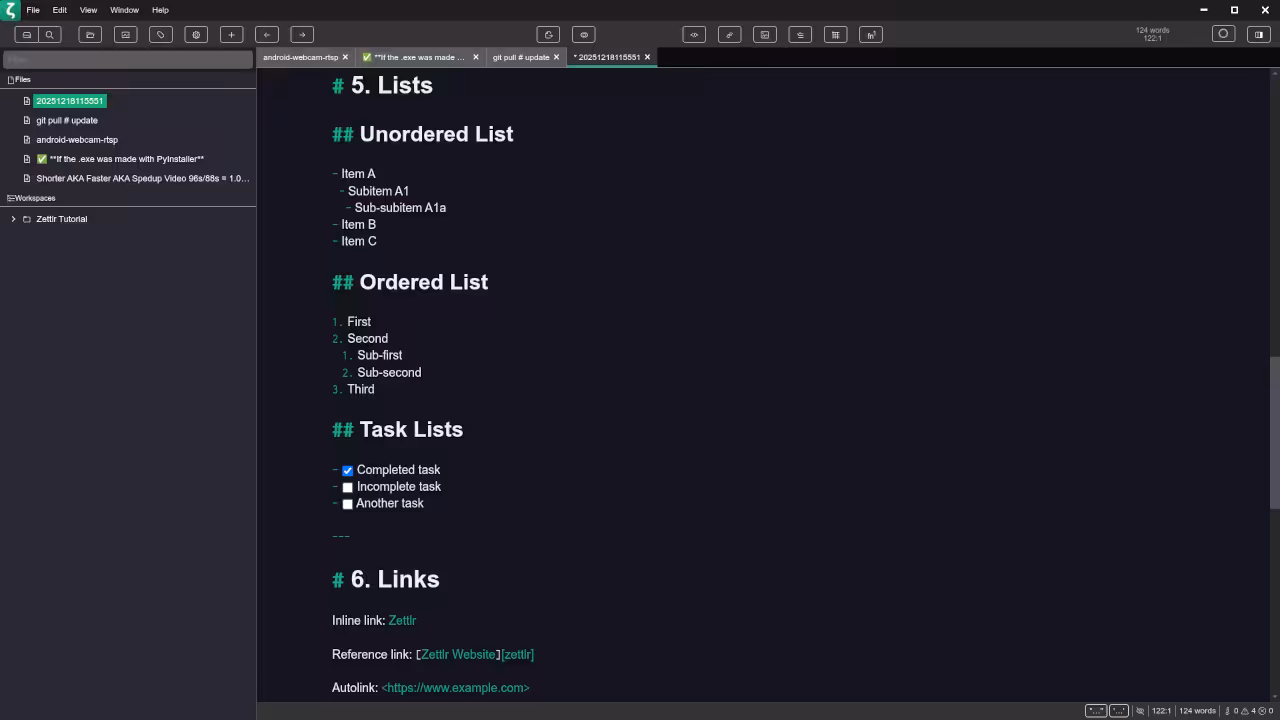Create a new file with the plus icon
The height and width of the screenshot is (720, 1280).
pos(231,34)
